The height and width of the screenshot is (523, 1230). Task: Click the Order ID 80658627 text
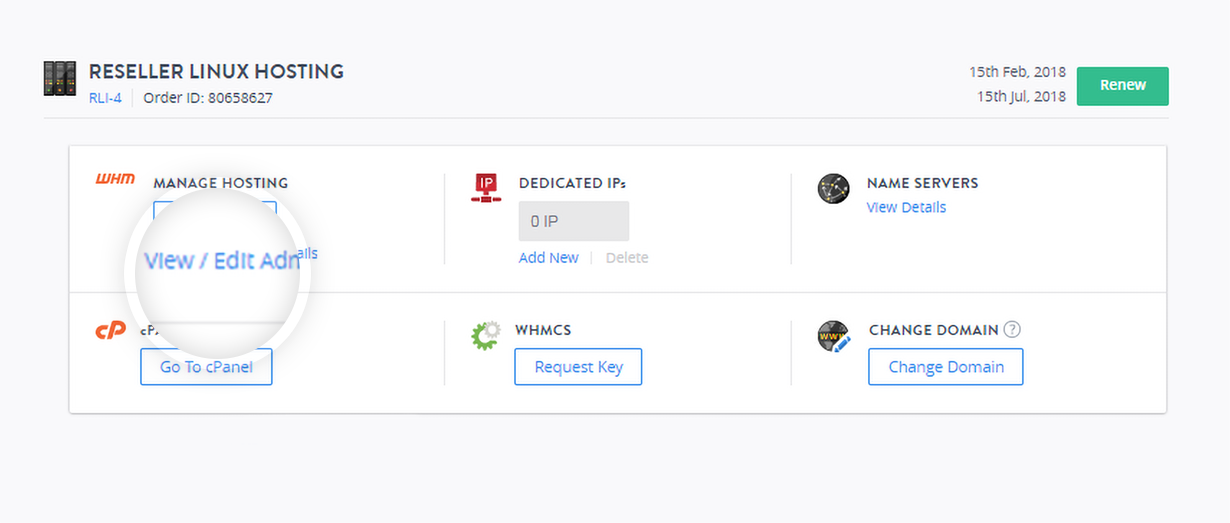click(208, 98)
